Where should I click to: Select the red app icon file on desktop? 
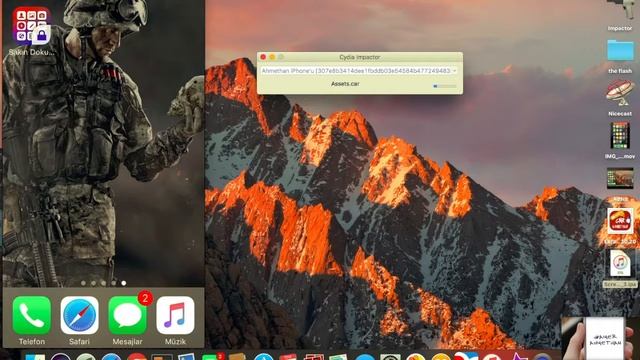click(x=620, y=221)
